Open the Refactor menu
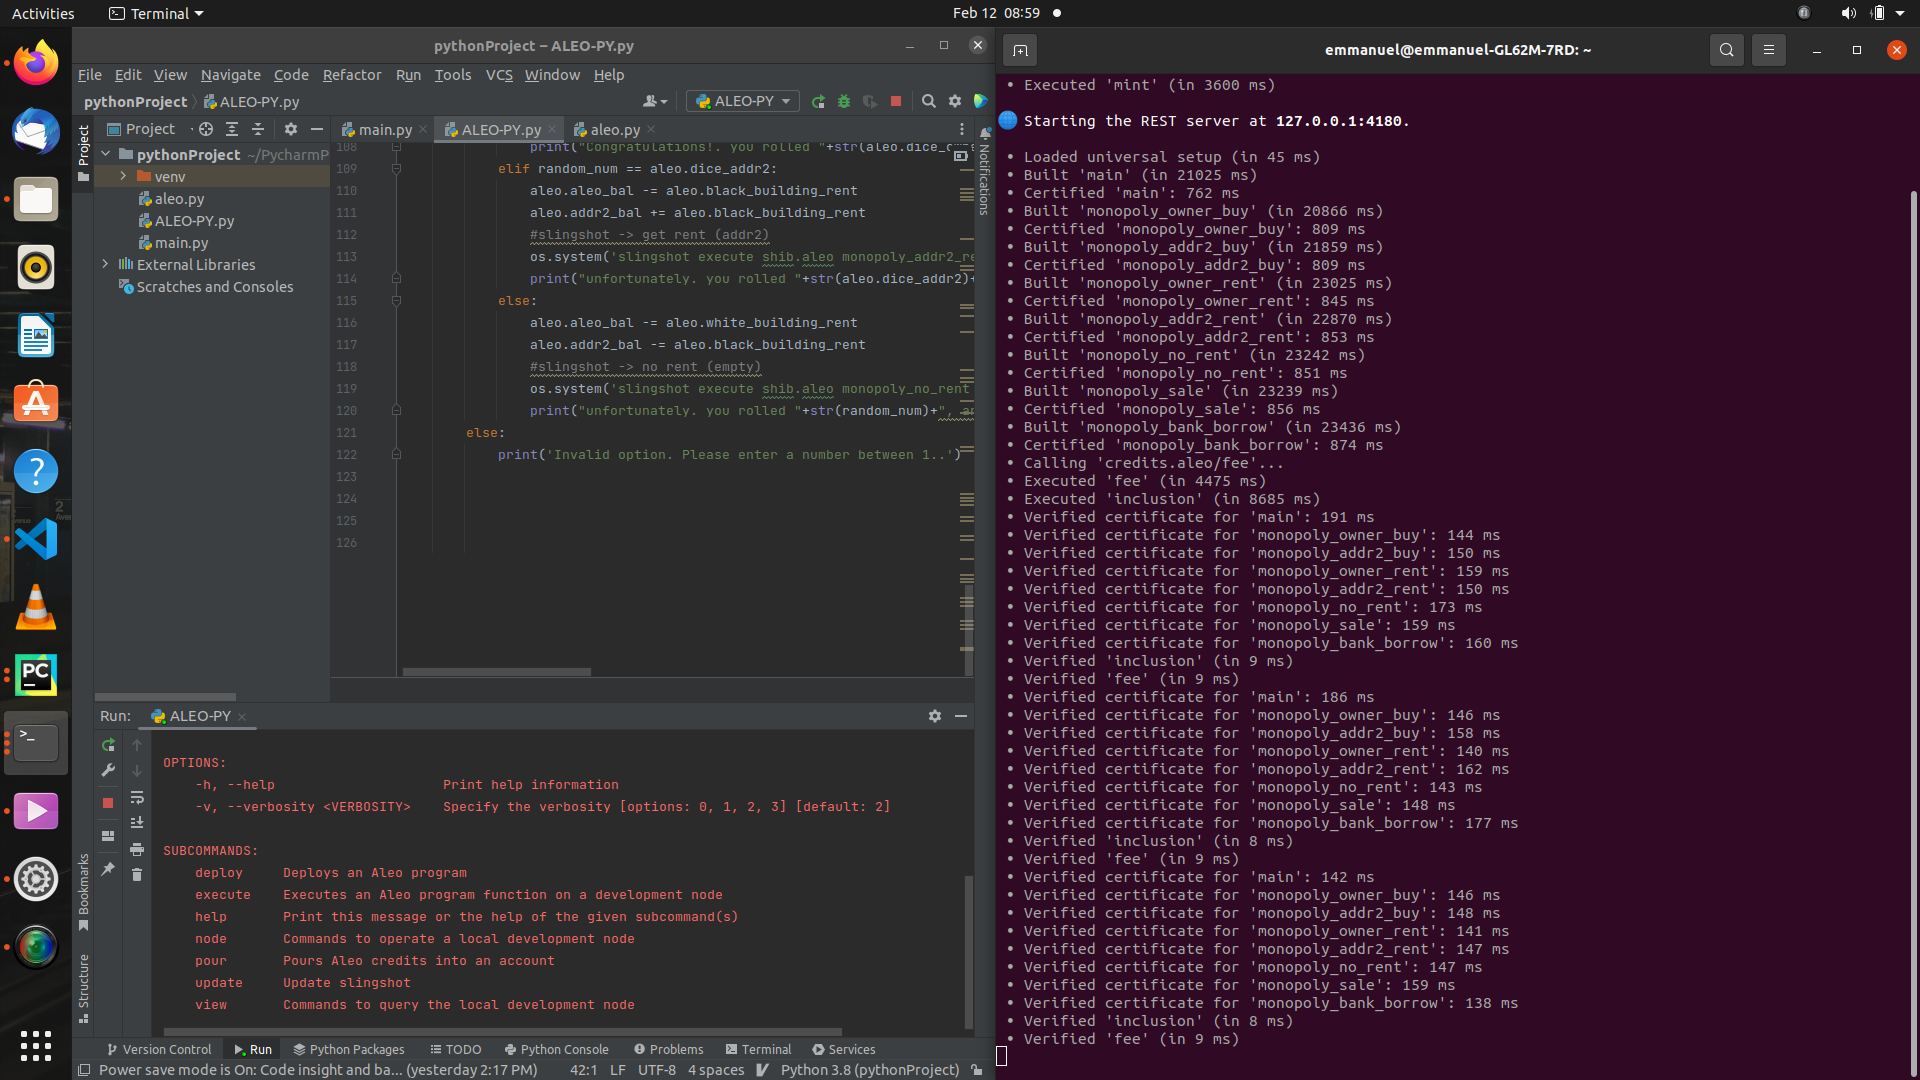 [x=352, y=74]
